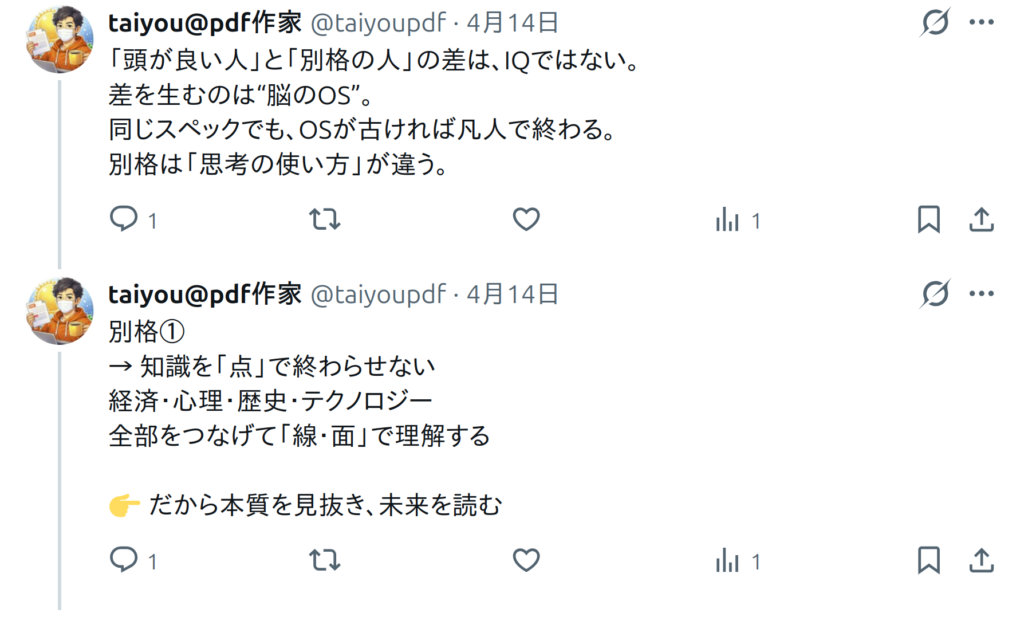
Task: Like the 別格① tweet
Action: [x=526, y=560]
